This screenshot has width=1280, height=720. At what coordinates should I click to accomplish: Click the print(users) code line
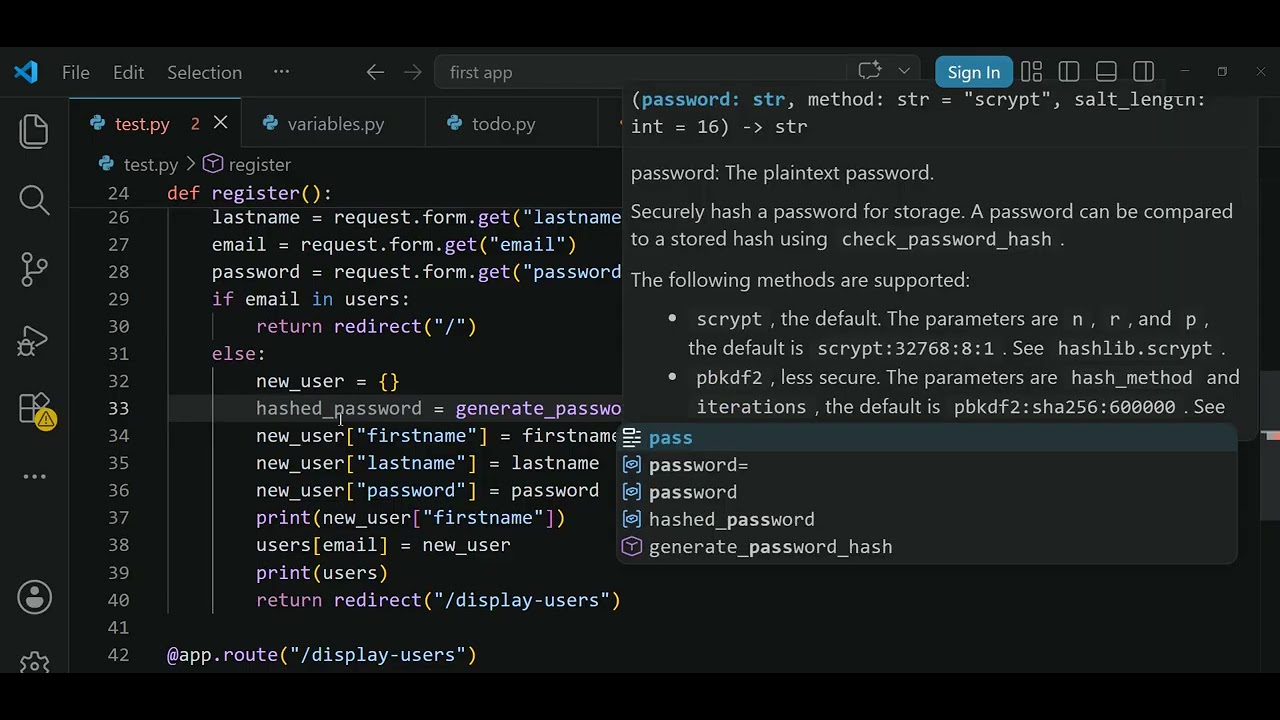[321, 573]
